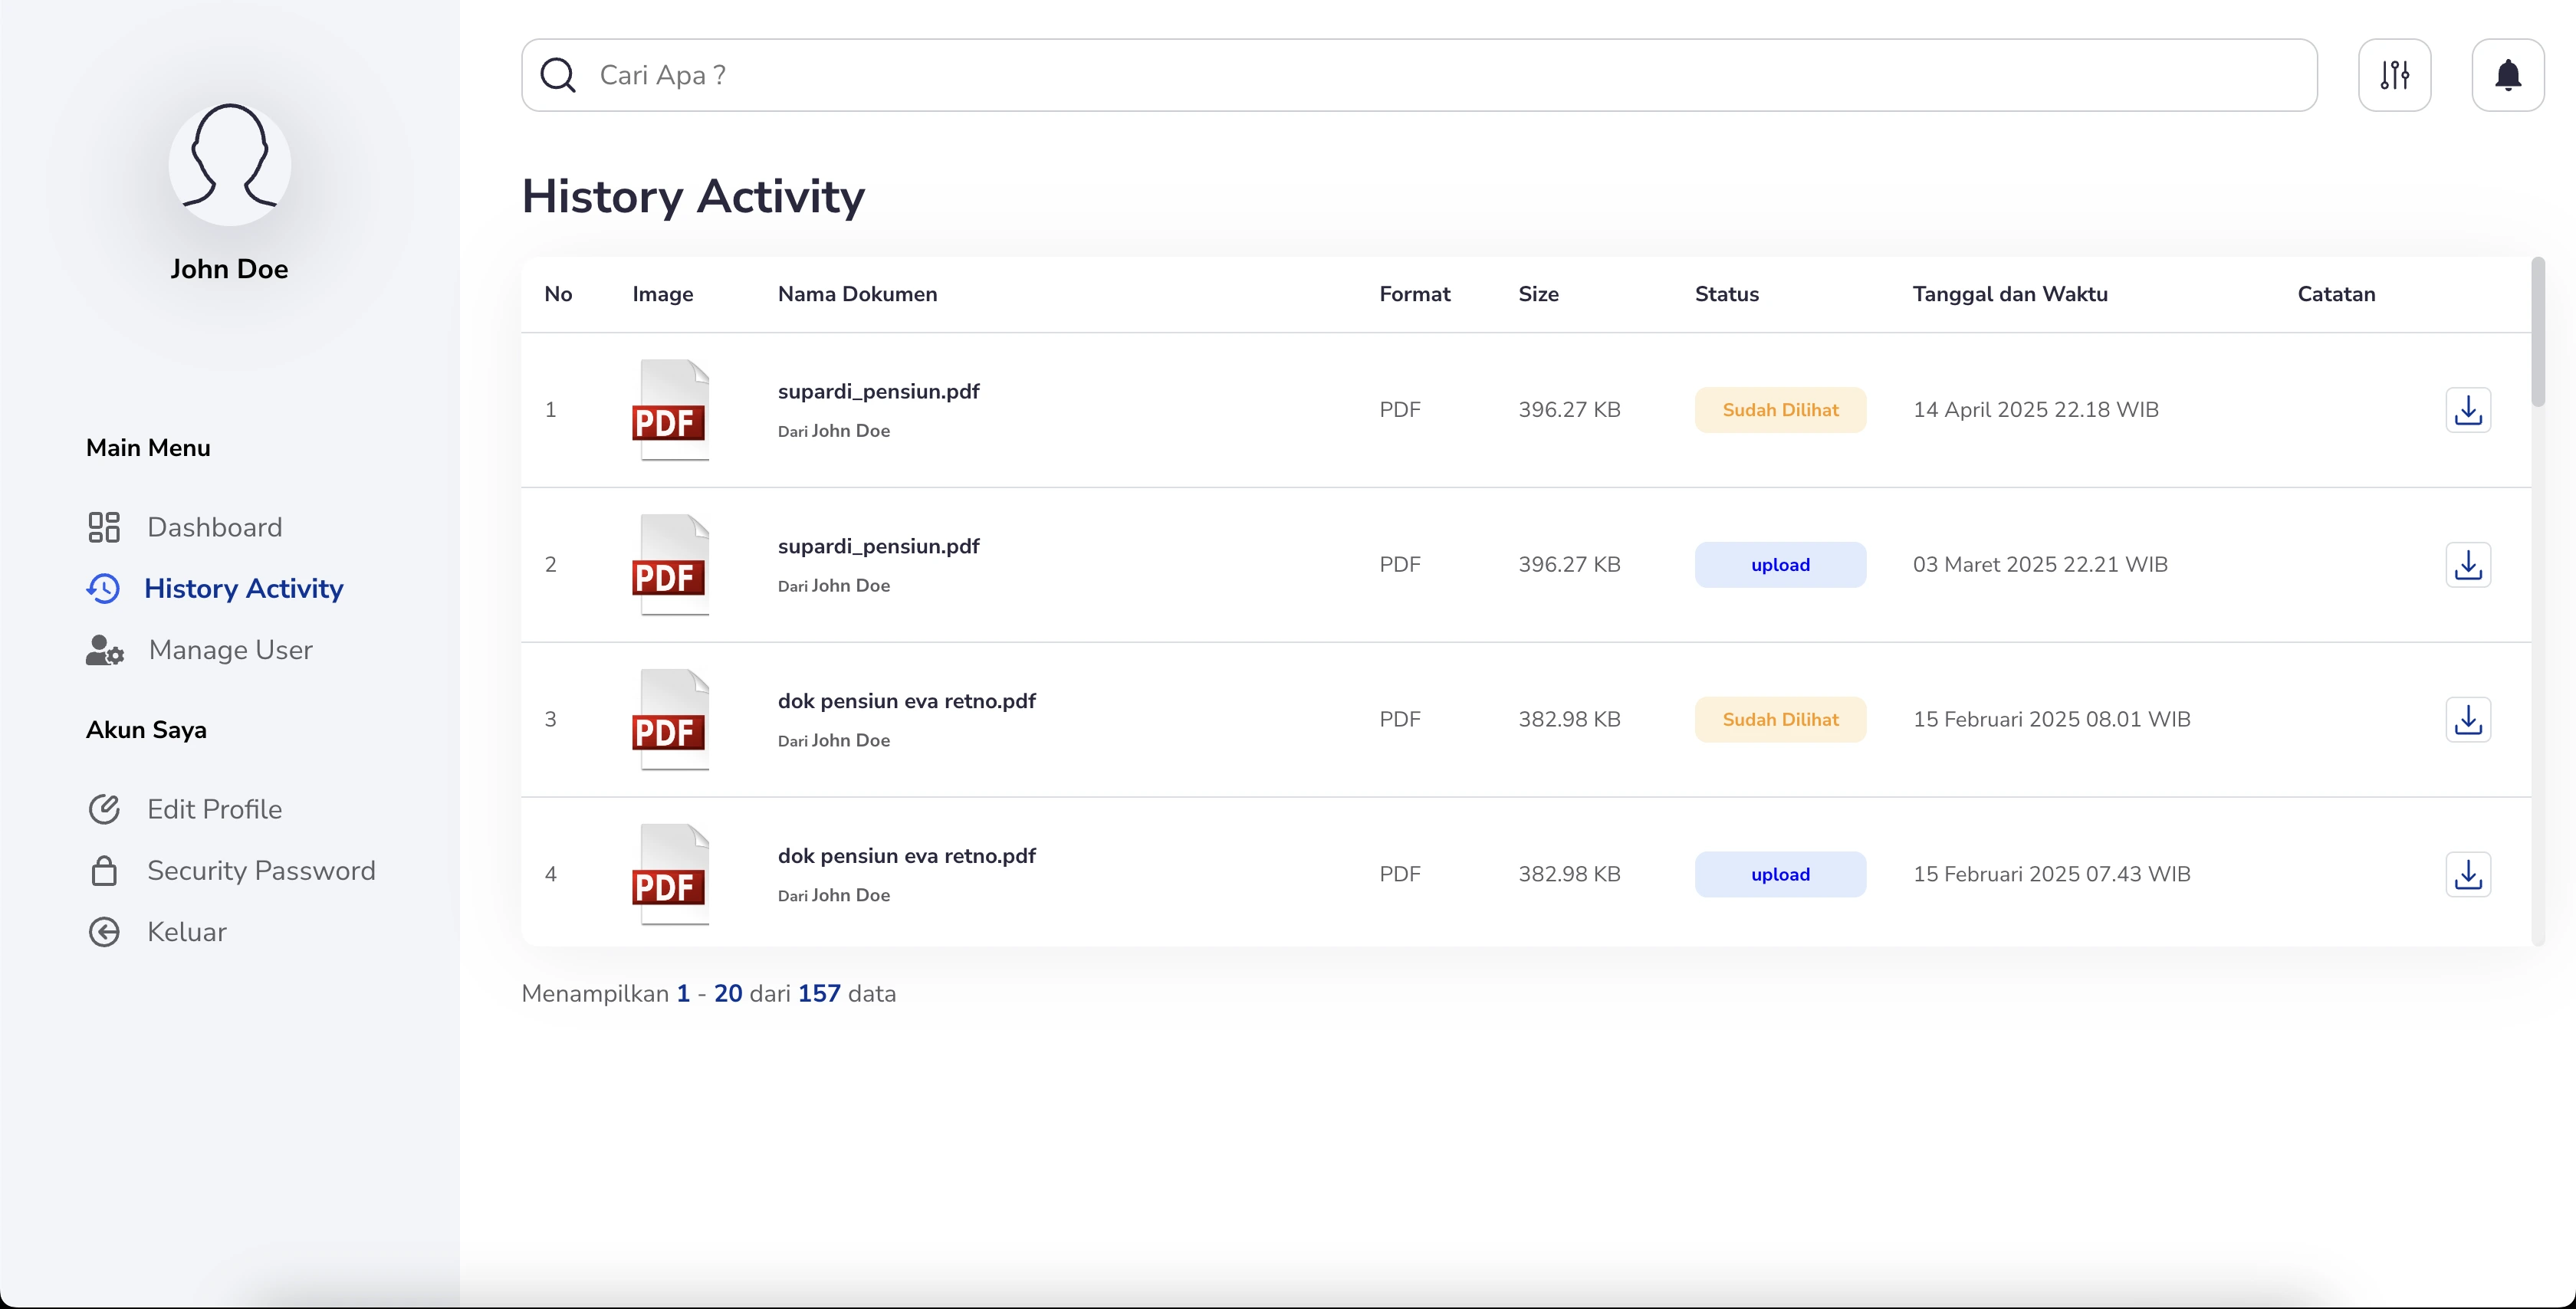Select History Activity in sidebar
Screen dimensions: 2576x1309
[243, 588]
